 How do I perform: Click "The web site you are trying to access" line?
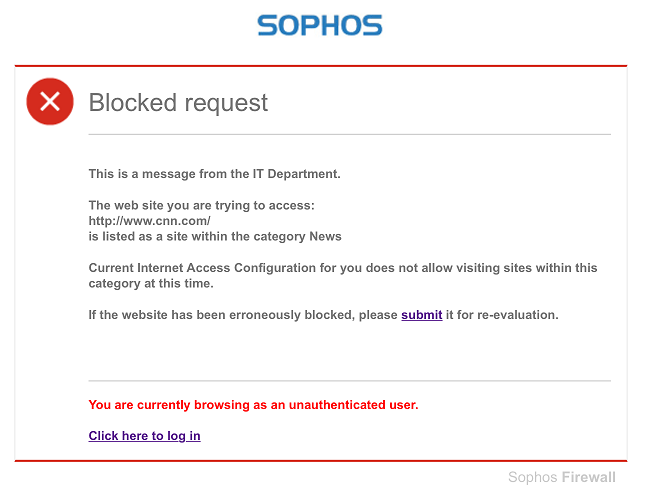click(x=202, y=205)
